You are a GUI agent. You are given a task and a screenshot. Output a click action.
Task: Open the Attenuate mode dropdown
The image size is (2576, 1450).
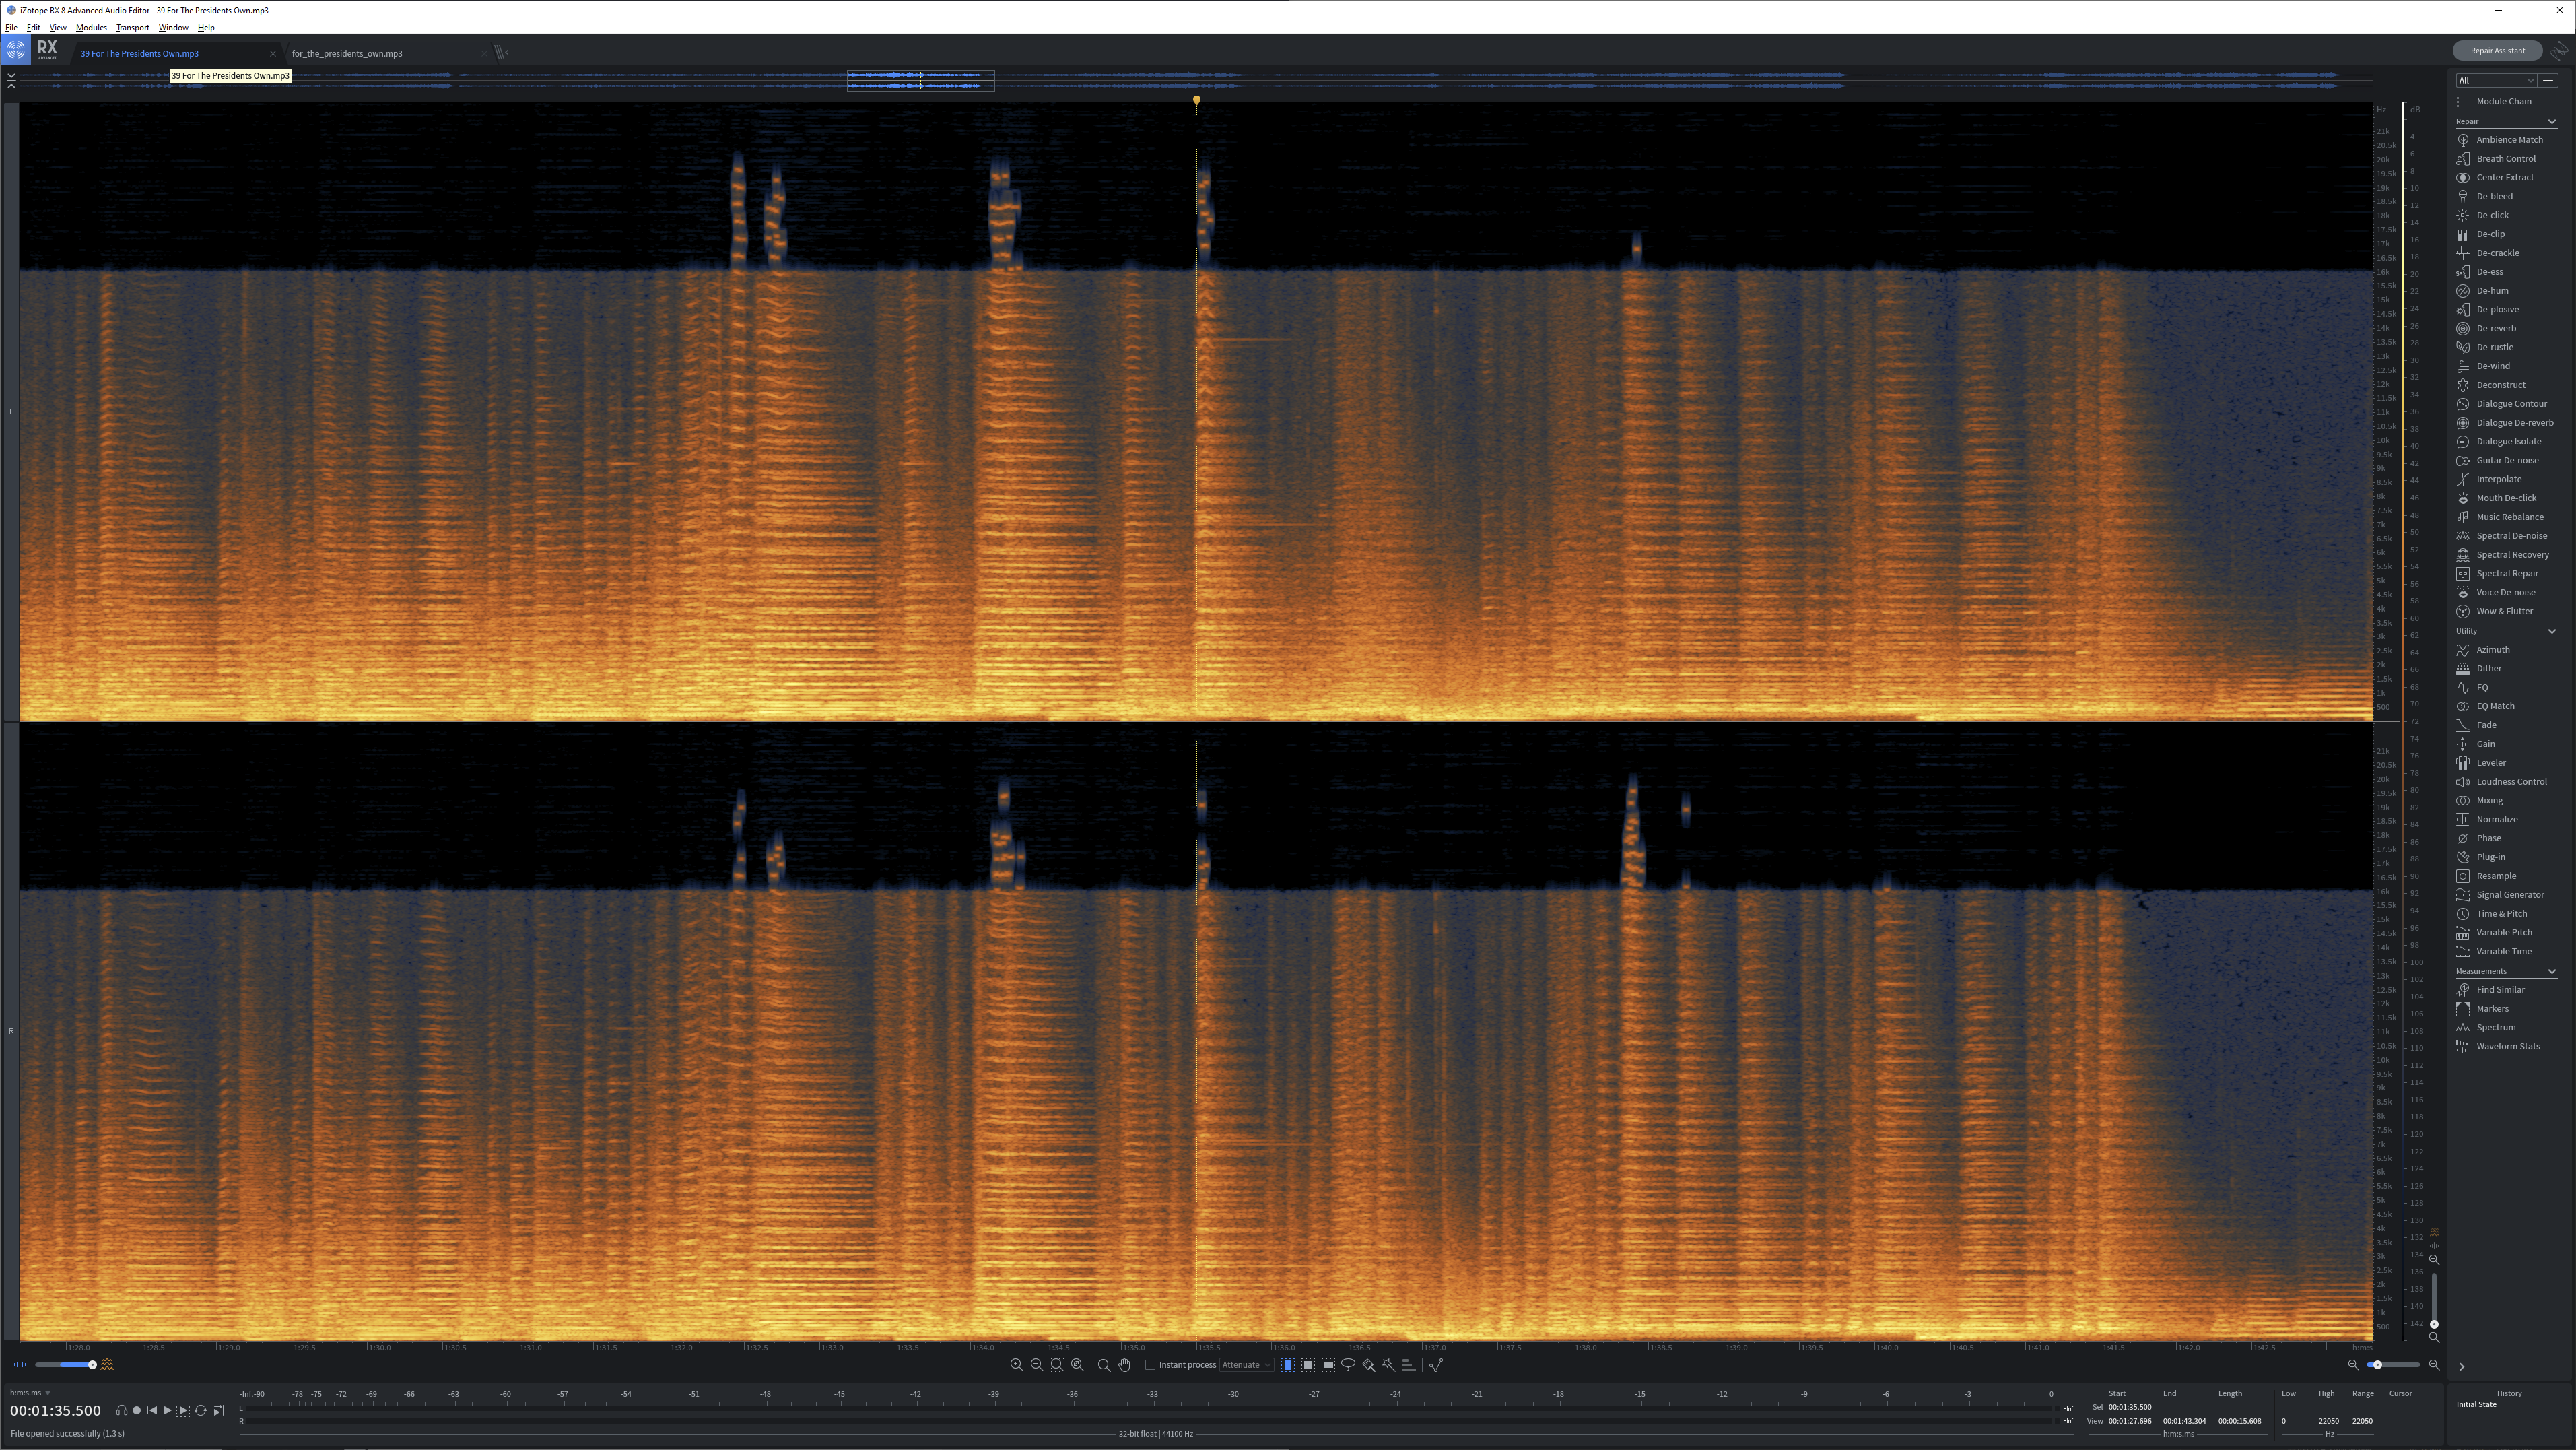click(x=1246, y=1365)
